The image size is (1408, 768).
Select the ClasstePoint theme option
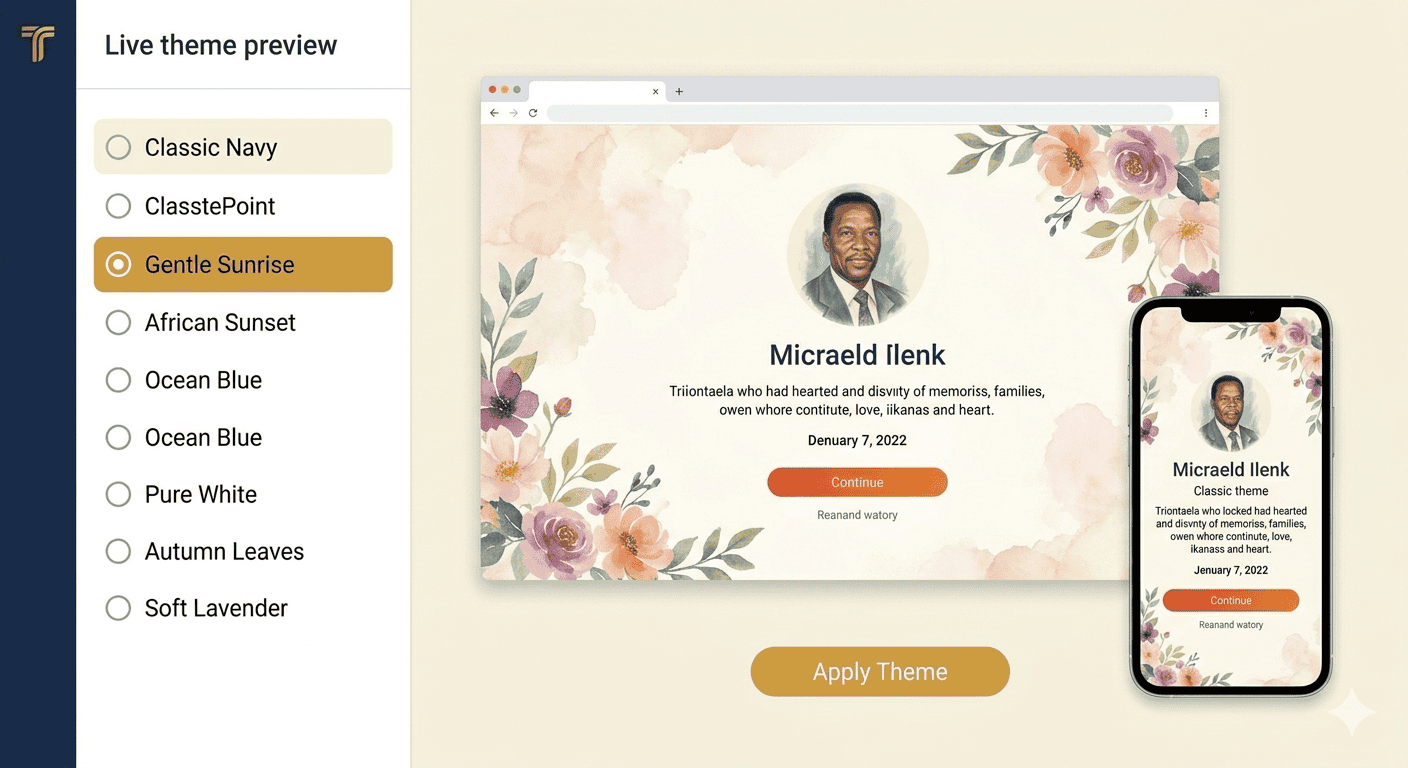point(118,206)
